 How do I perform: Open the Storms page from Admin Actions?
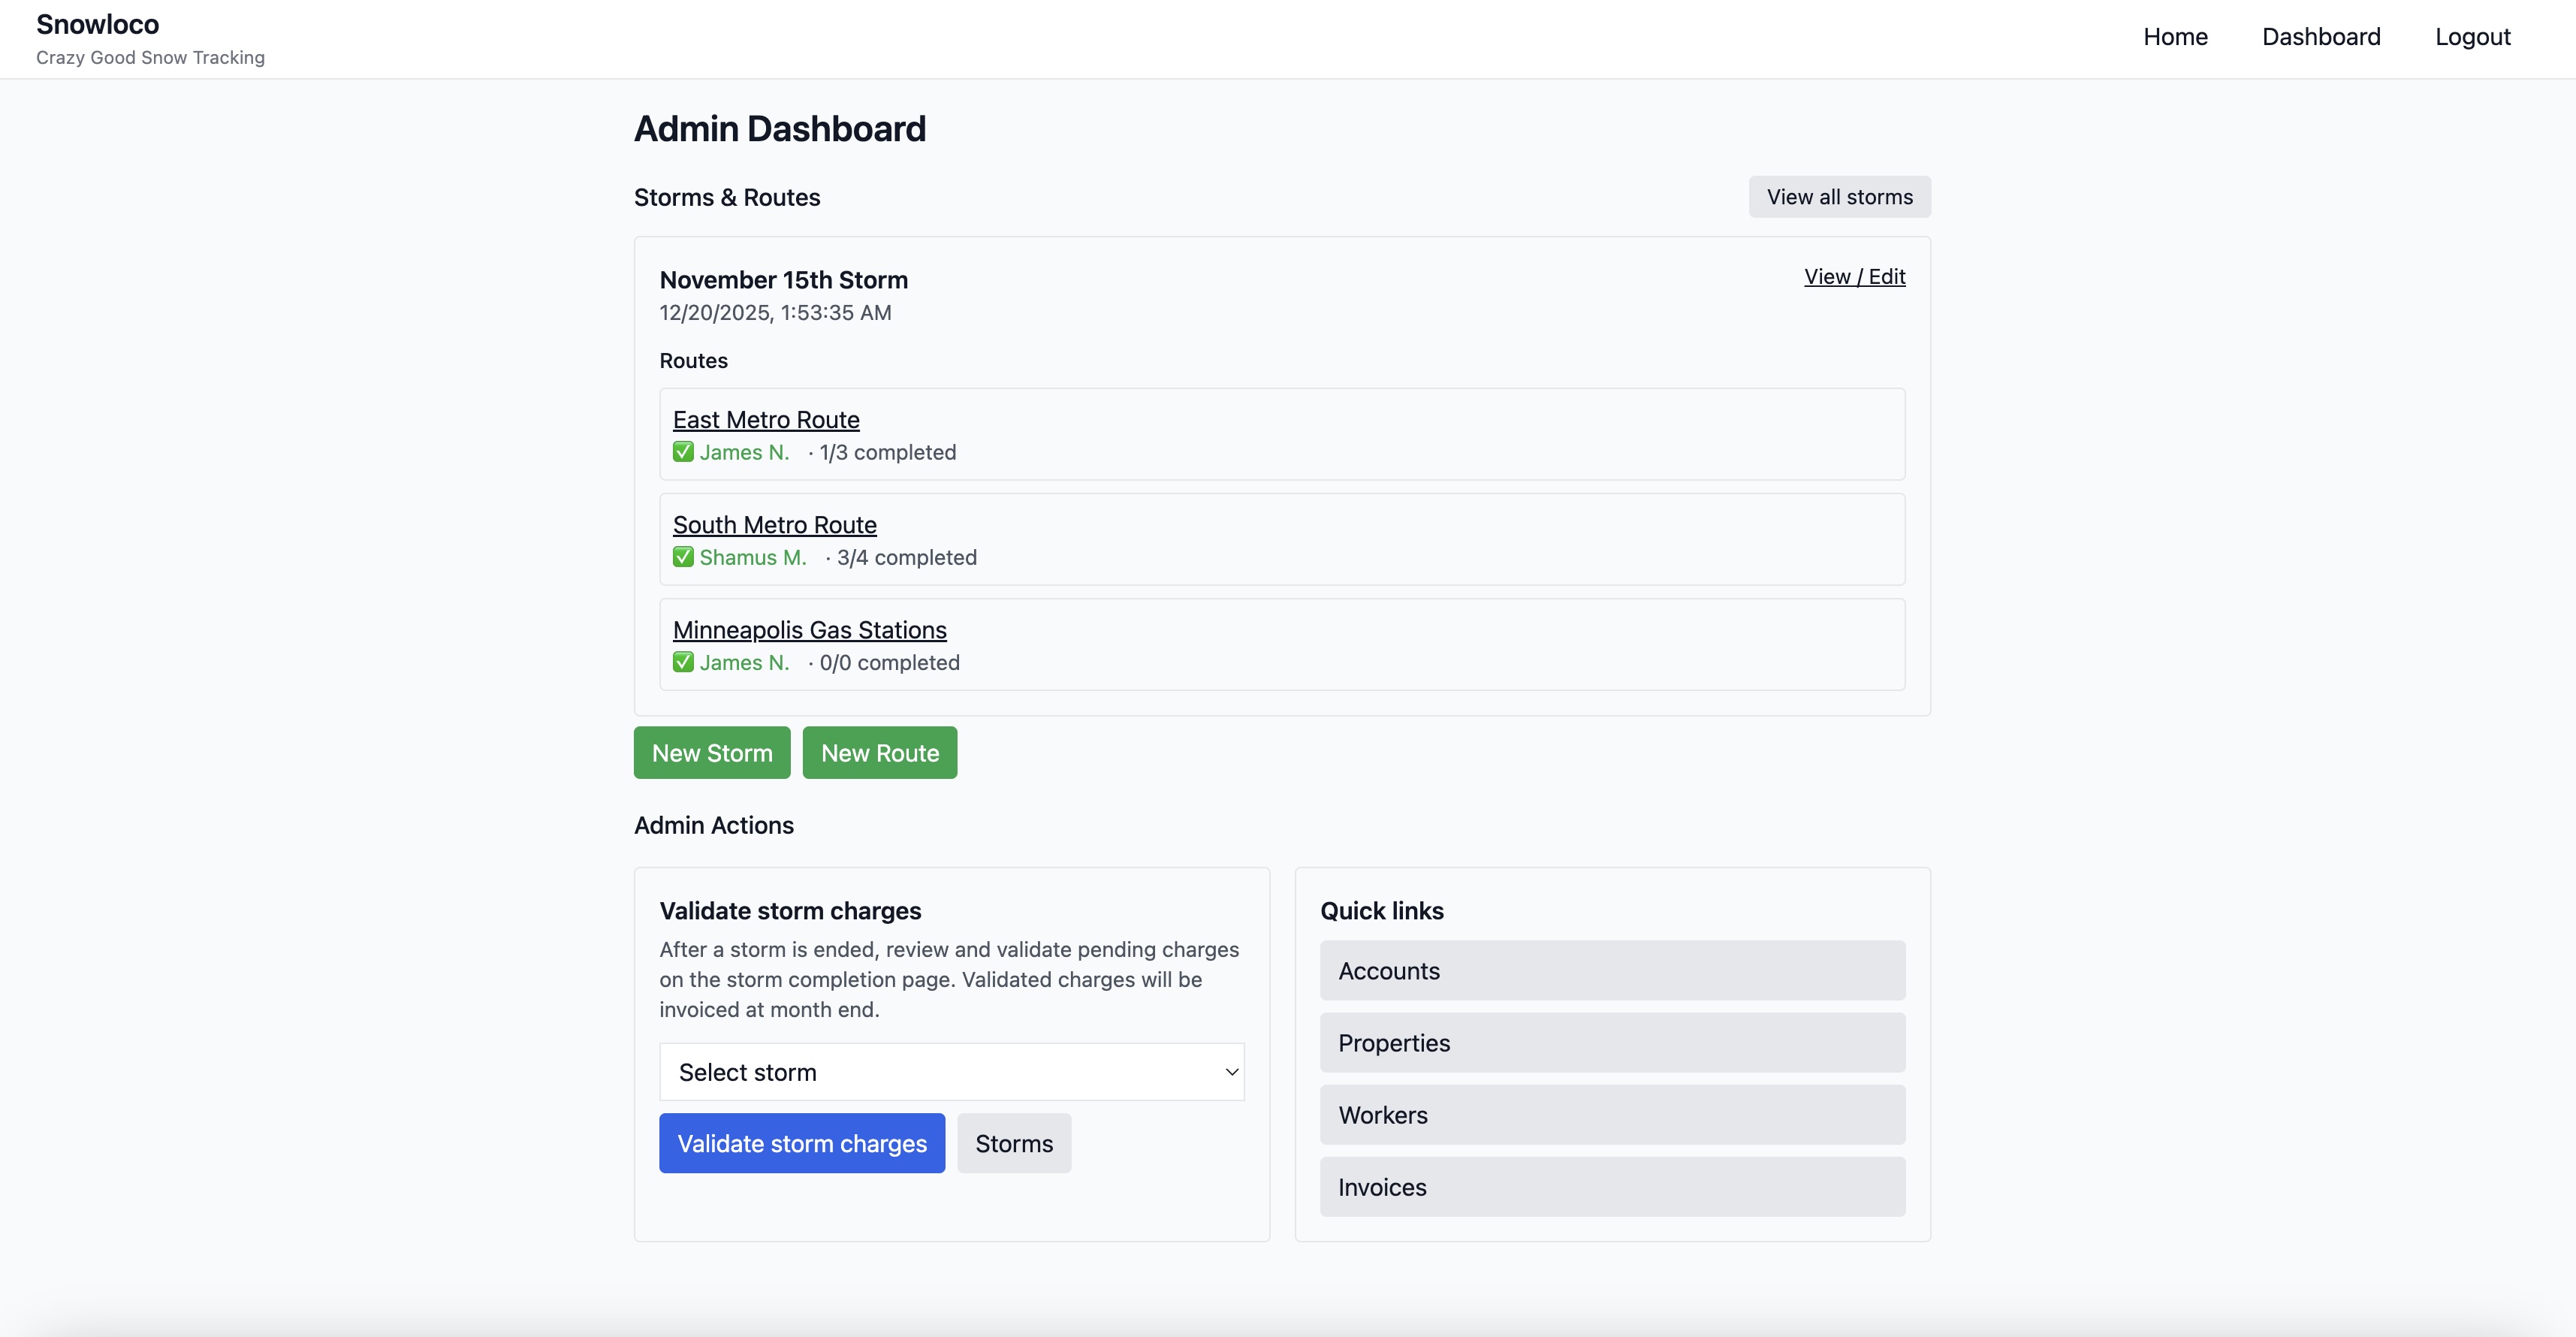pos(1013,1143)
